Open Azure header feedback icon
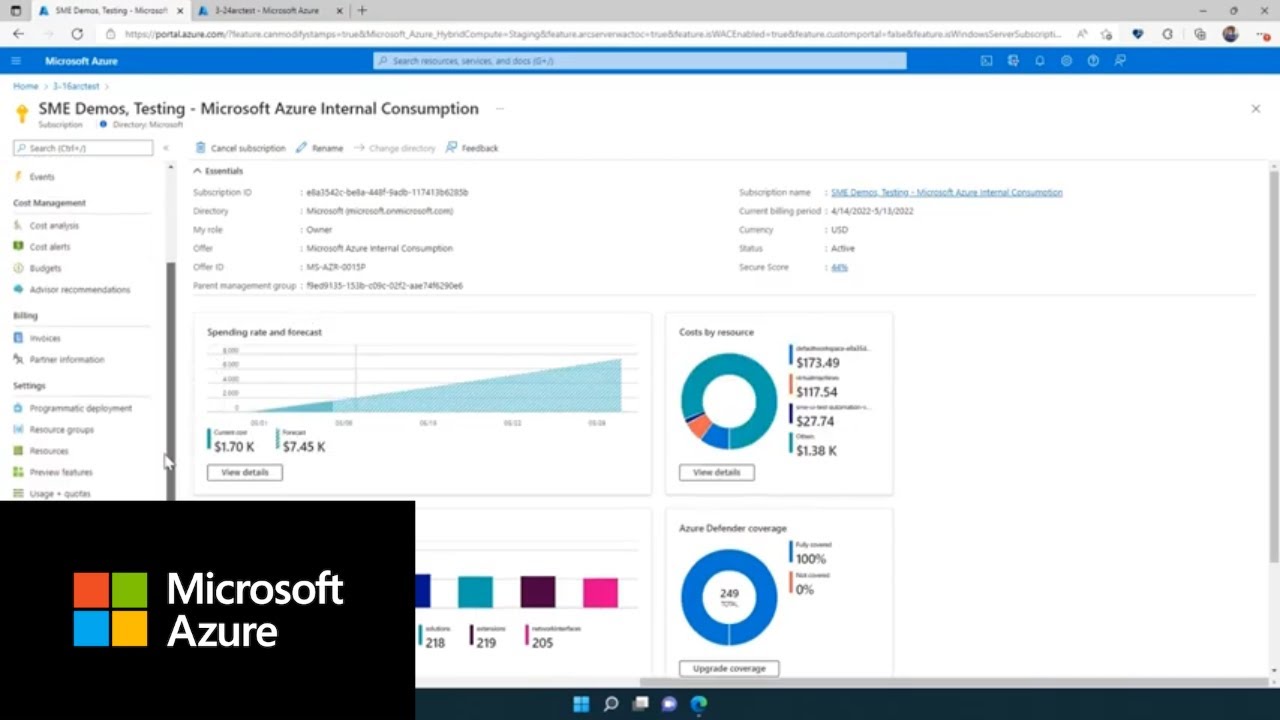This screenshot has height=720, width=1280. point(1120,61)
